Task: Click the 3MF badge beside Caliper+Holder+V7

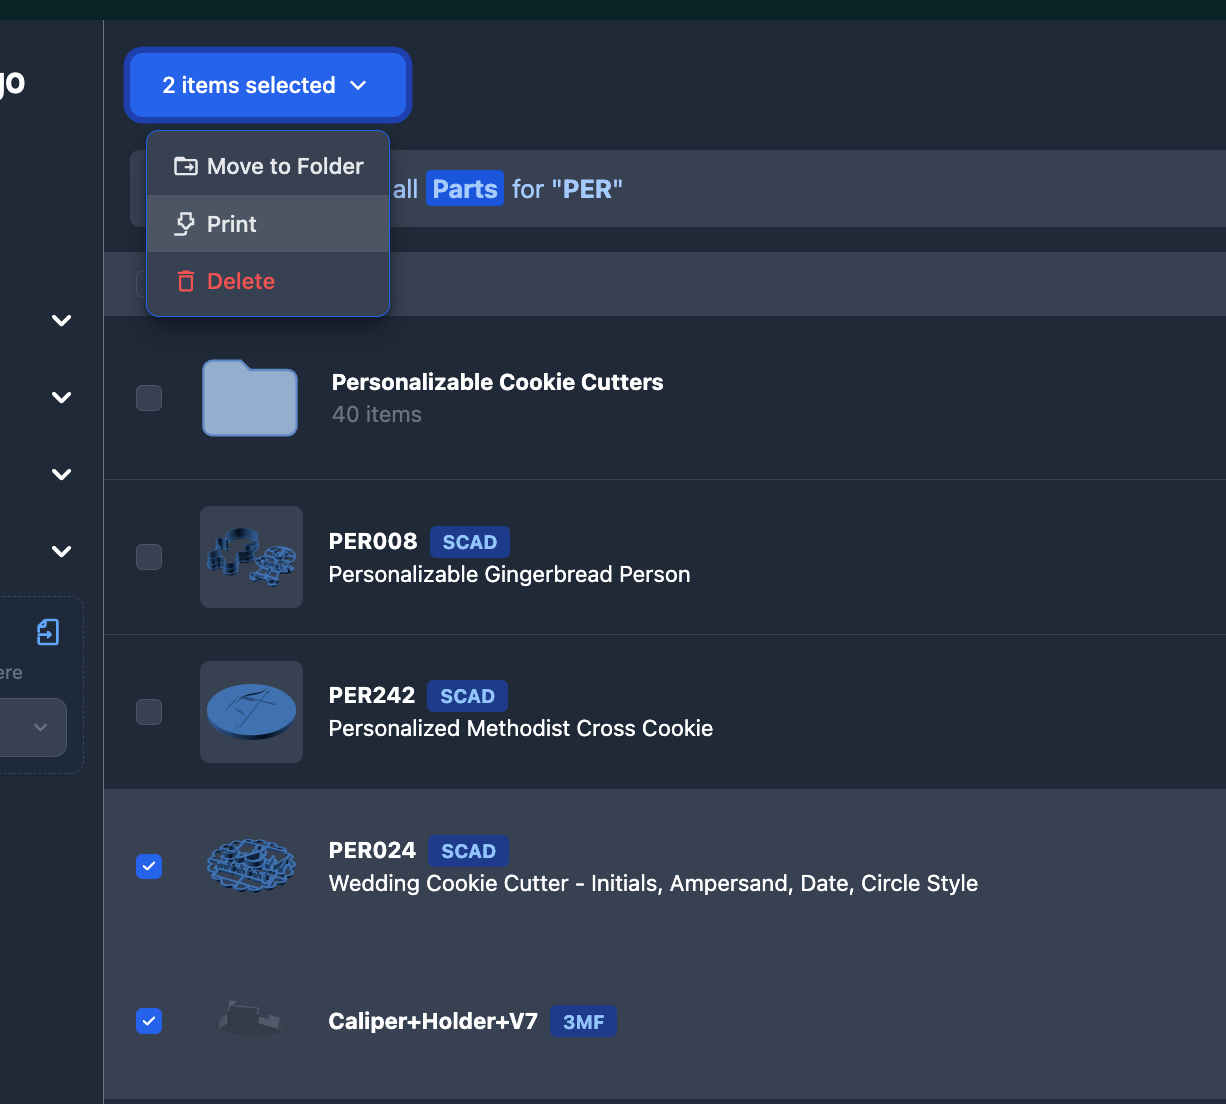Action: 583,1022
